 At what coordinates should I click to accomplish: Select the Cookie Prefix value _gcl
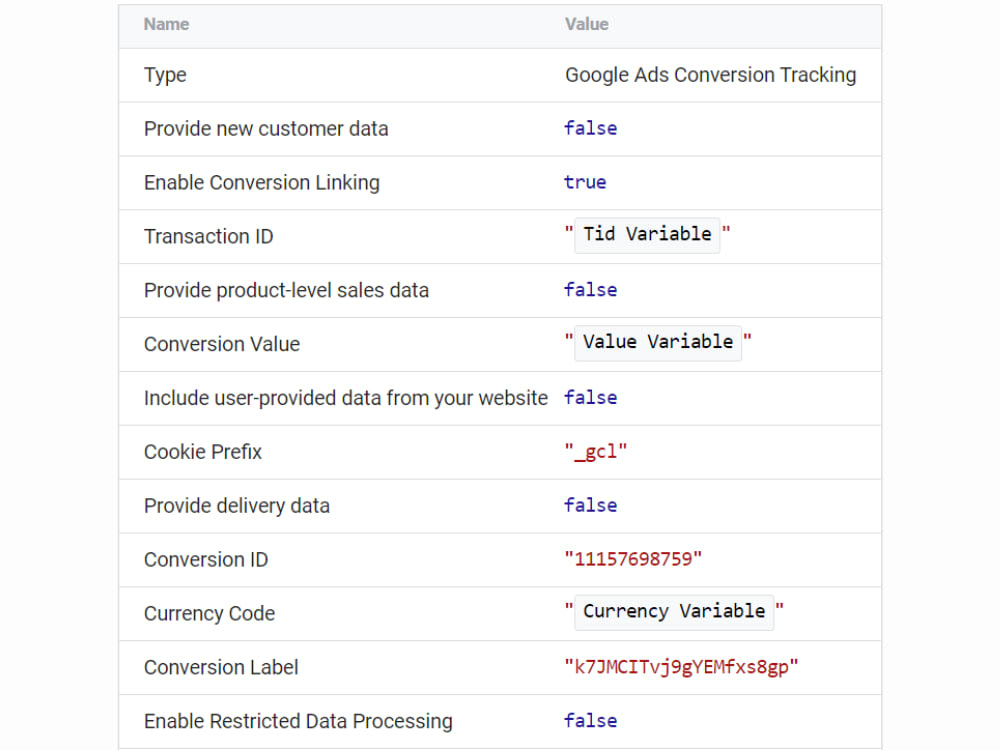pyautogui.click(x=597, y=451)
